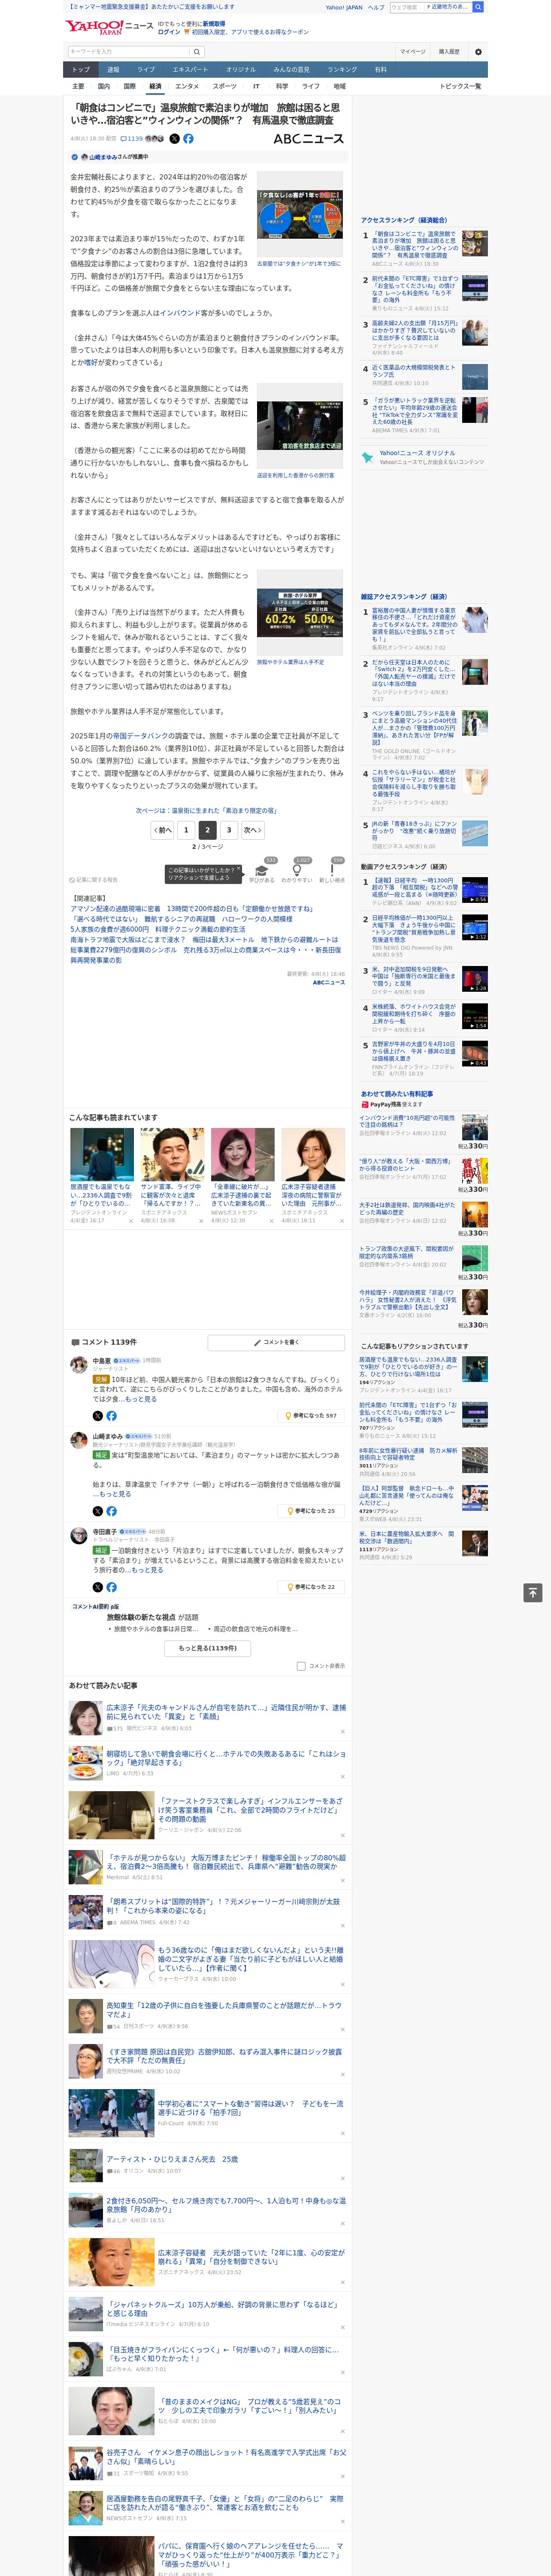551x2576 pixels.
Task: Share article on X from headline area
Action: pos(174,139)
